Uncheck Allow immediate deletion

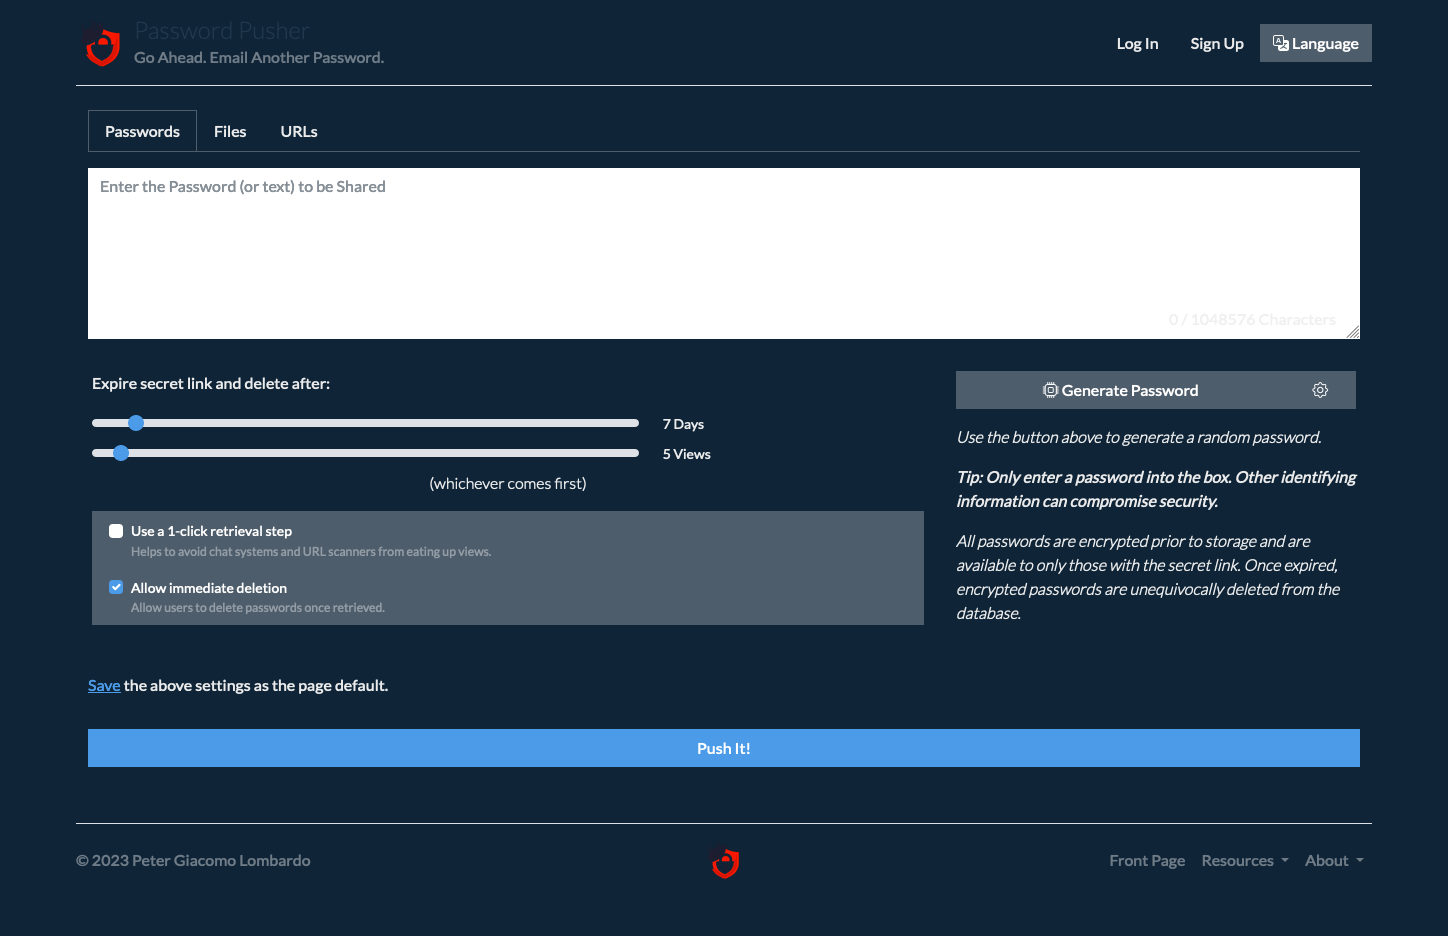(116, 587)
